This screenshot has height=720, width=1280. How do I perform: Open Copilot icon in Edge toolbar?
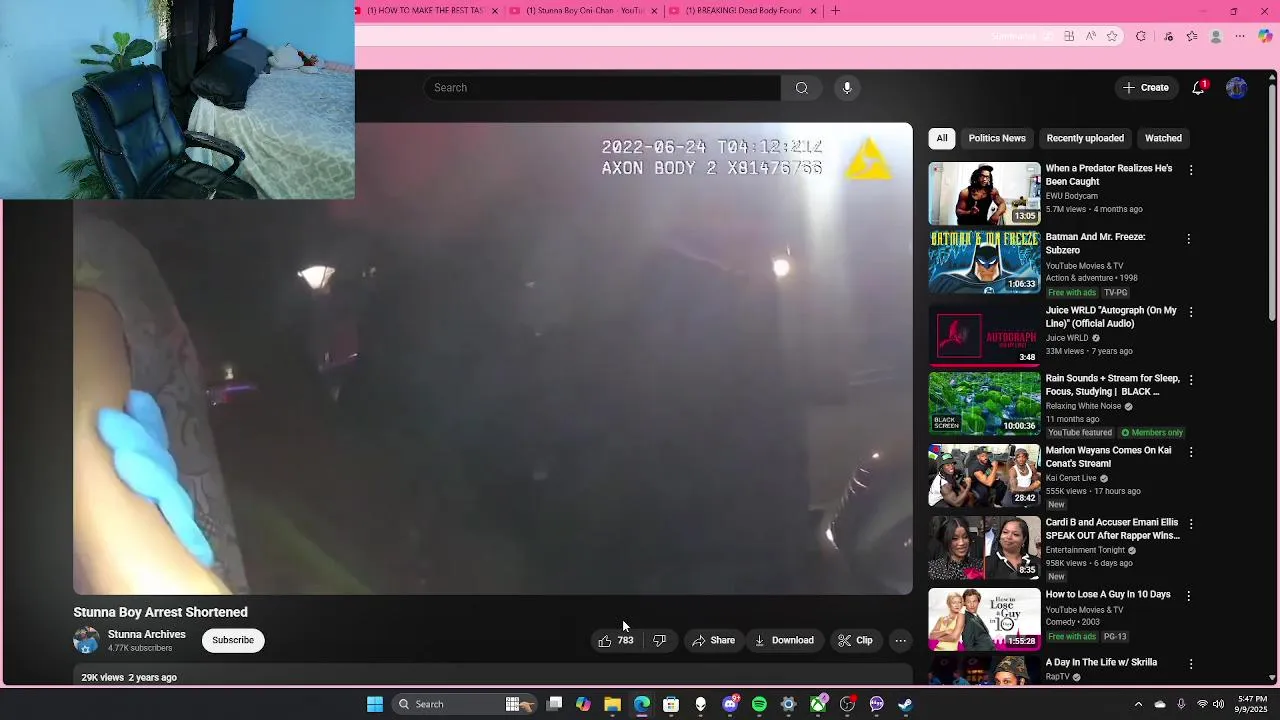point(1265,36)
